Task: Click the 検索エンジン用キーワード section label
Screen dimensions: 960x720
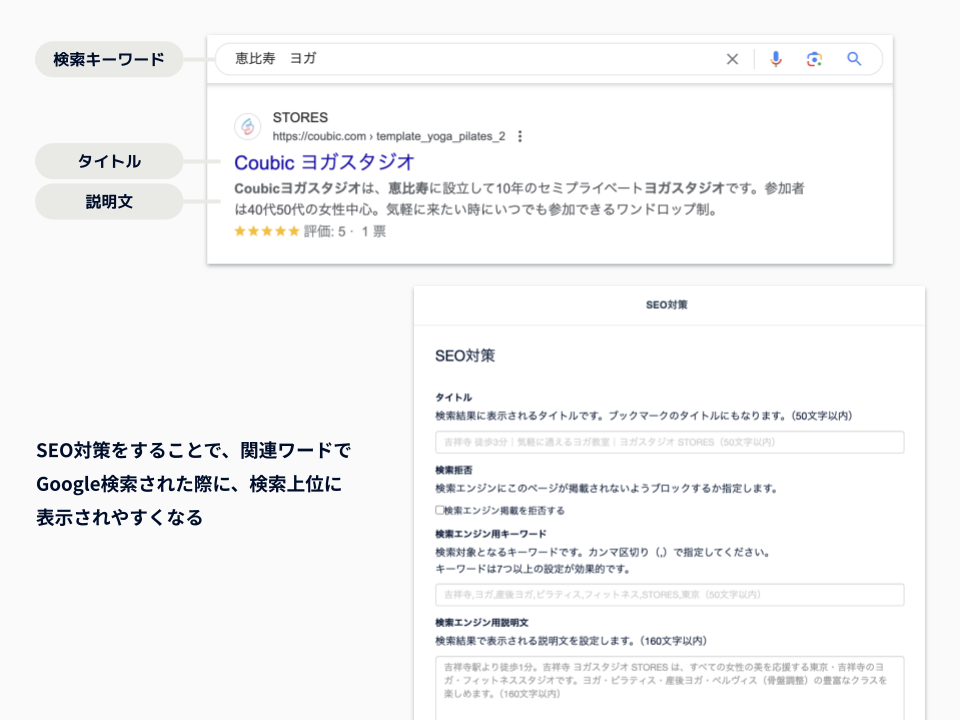Action: tap(490, 534)
